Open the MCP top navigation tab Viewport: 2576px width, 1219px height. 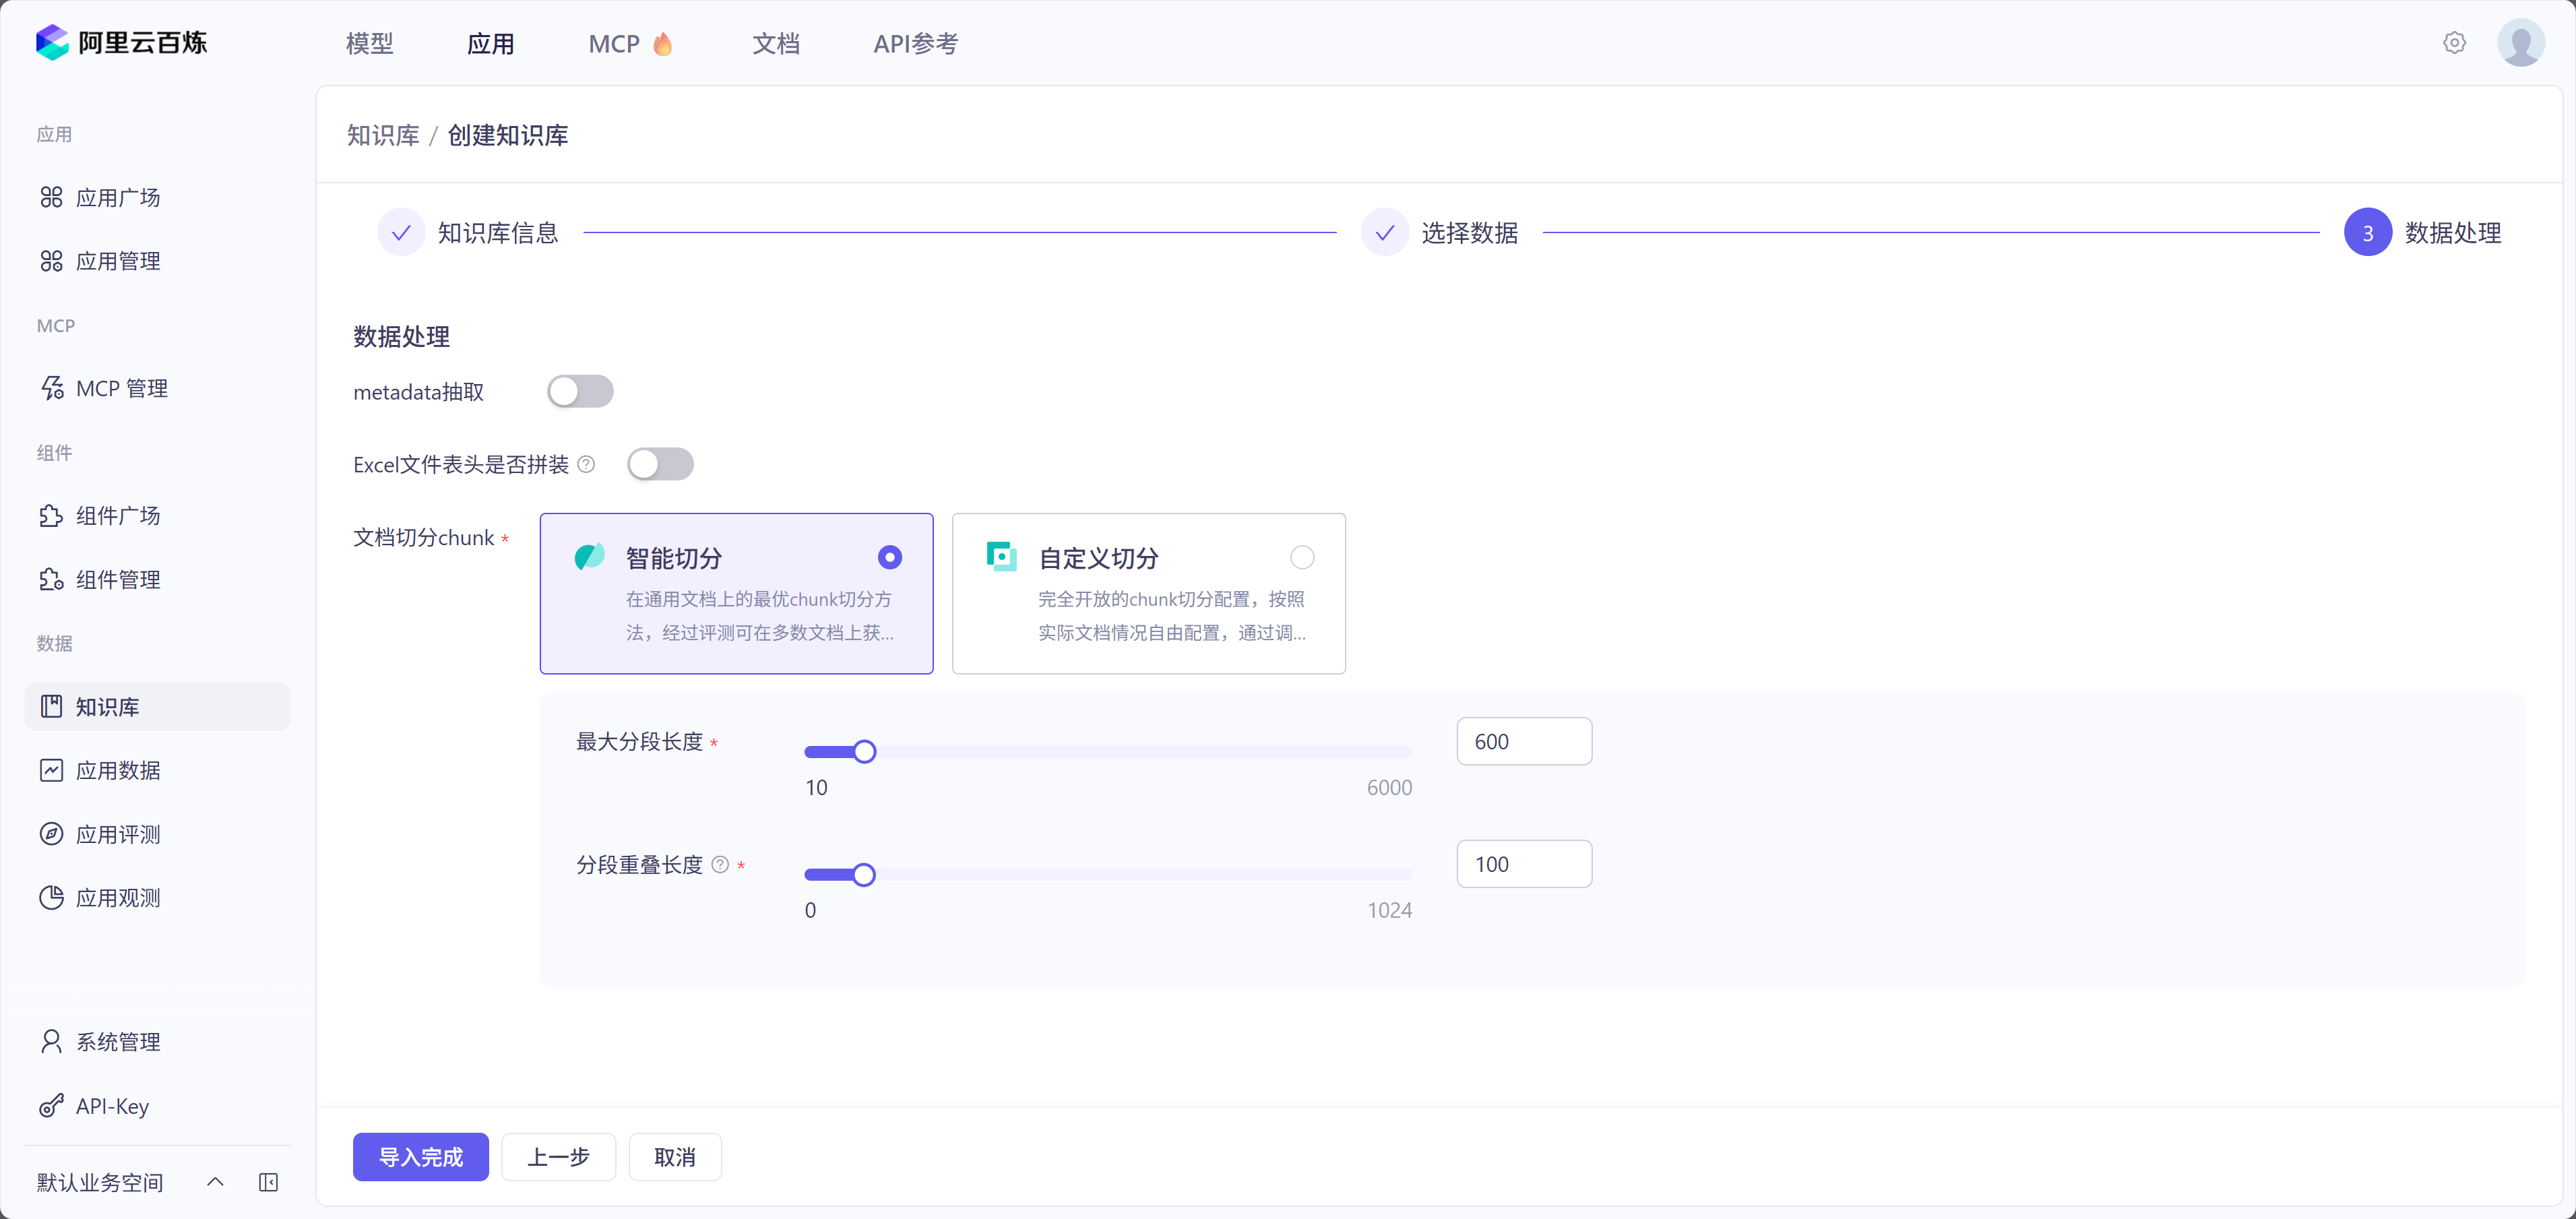[614, 44]
